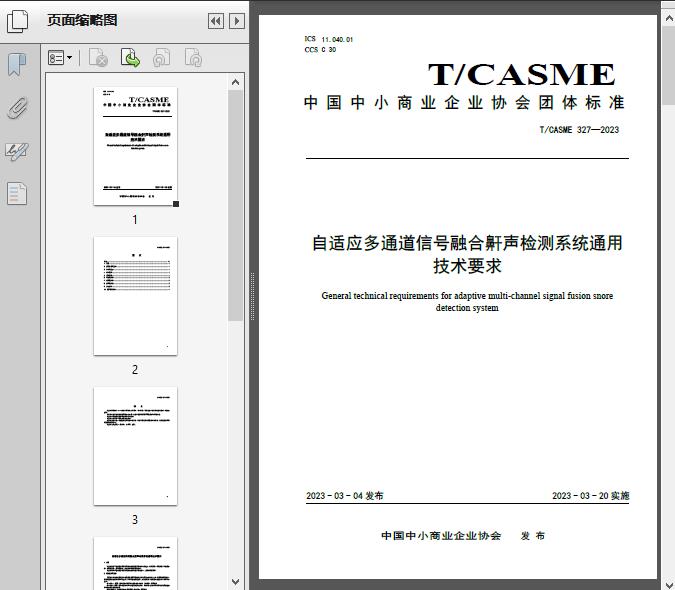Click 中国中小商业企业协会 发布 footer text
675x590 pixels.
463,536
